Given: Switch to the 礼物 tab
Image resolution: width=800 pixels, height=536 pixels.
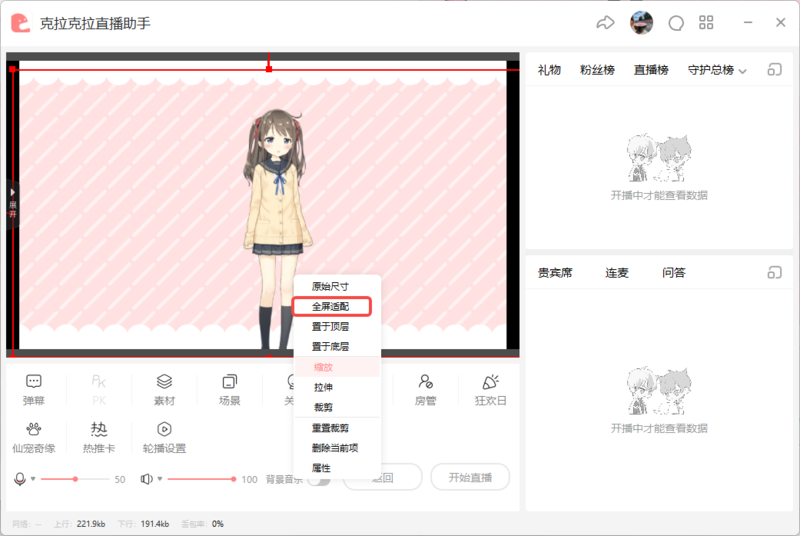Looking at the screenshot, I should click(x=549, y=70).
